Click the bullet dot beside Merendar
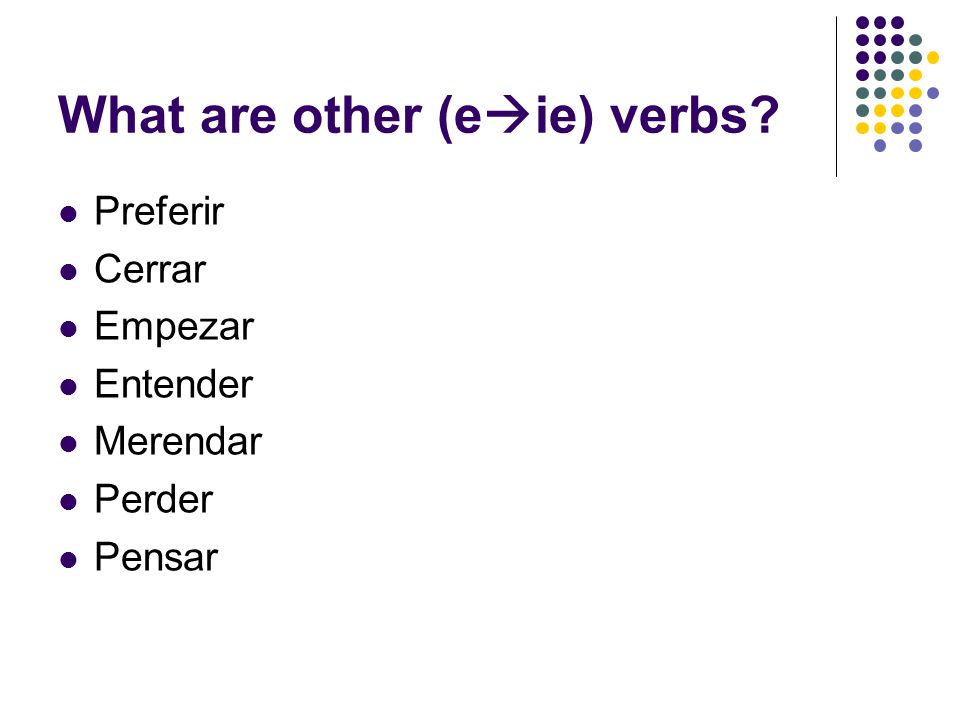This screenshot has width=960, height=720. [69, 444]
